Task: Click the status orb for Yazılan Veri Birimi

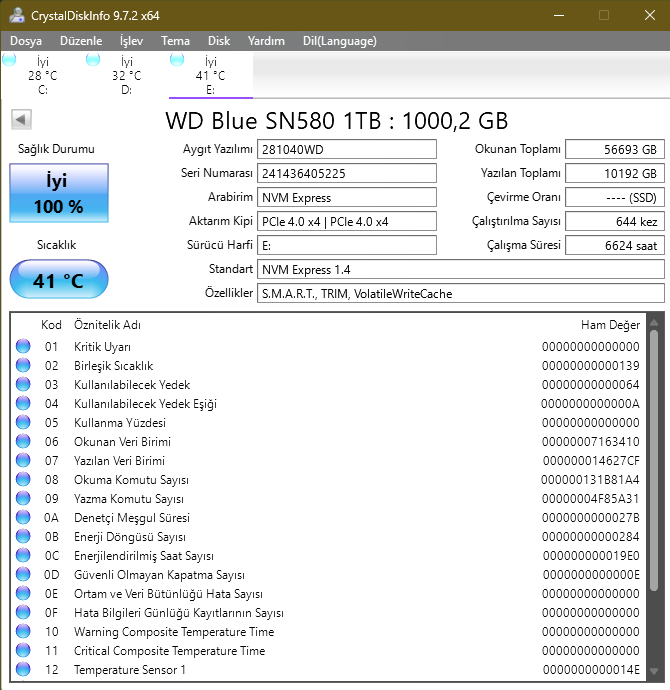Action: pyautogui.click(x=23, y=460)
